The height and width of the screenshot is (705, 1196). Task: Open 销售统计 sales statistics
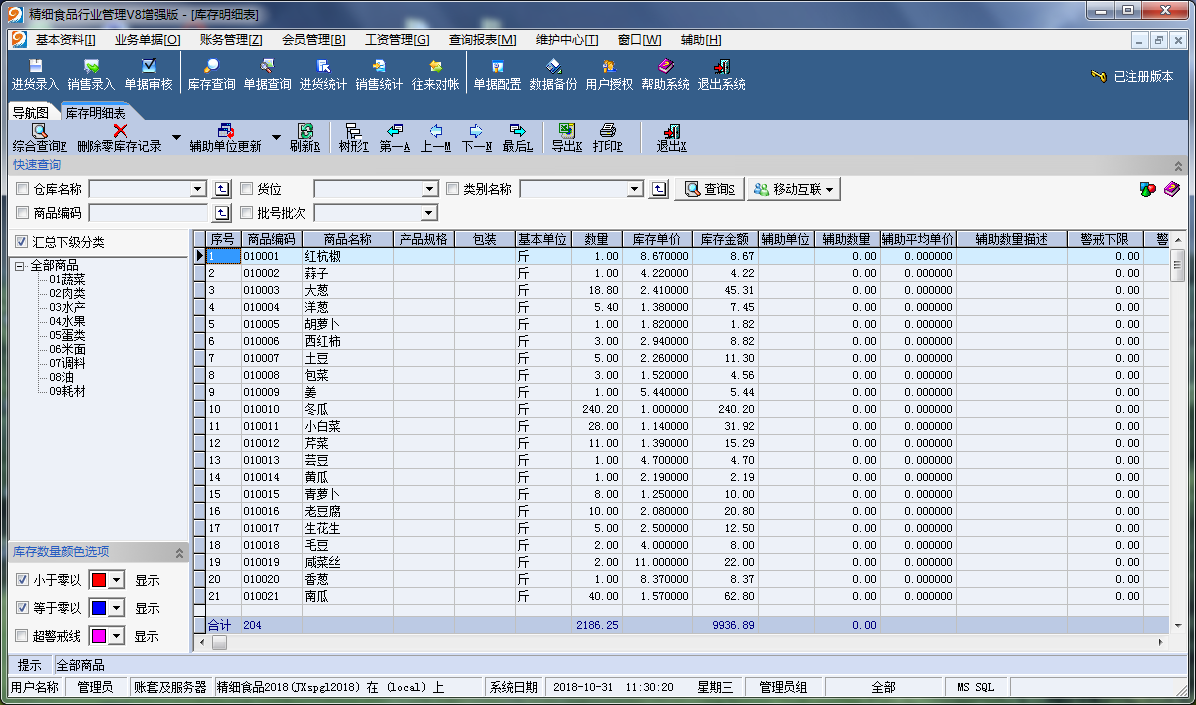[378, 75]
